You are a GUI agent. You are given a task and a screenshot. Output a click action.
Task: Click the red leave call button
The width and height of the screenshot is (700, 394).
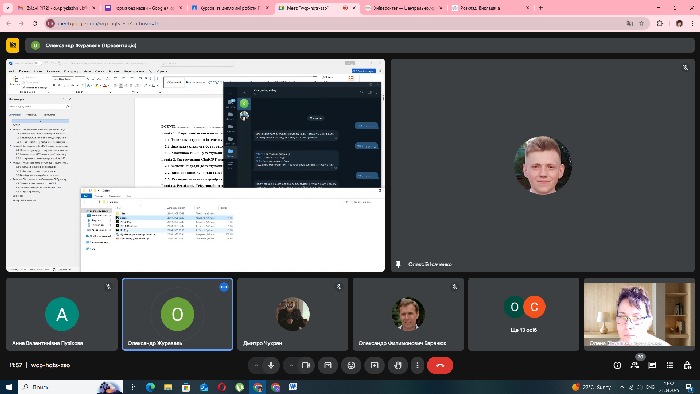[440, 365]
